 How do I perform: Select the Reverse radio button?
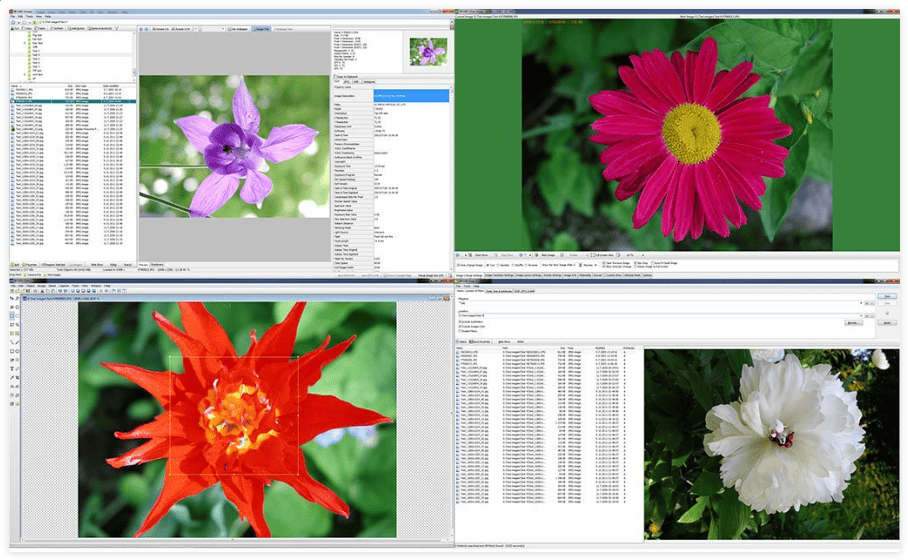(526, 265)
